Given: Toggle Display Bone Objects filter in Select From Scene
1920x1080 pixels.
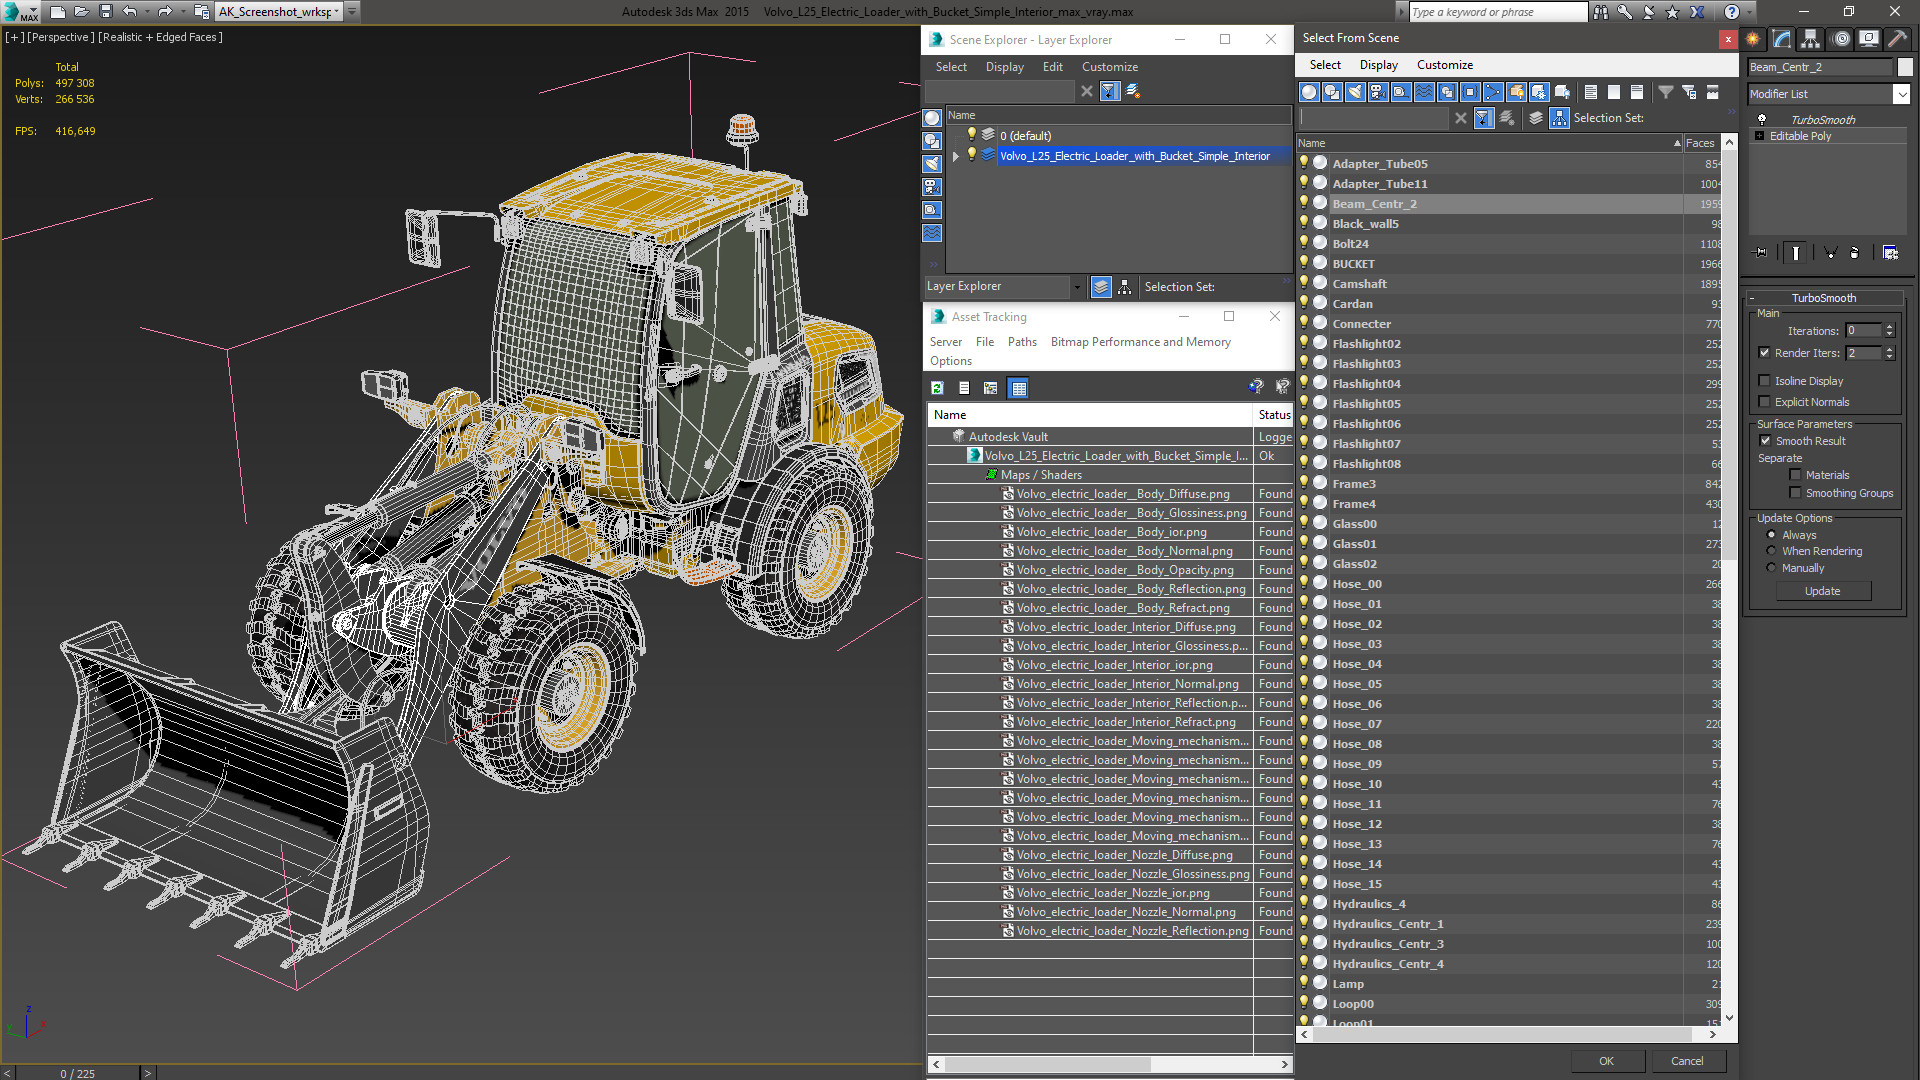Looking at the screenshot, I should click(x=1493, y=92).
